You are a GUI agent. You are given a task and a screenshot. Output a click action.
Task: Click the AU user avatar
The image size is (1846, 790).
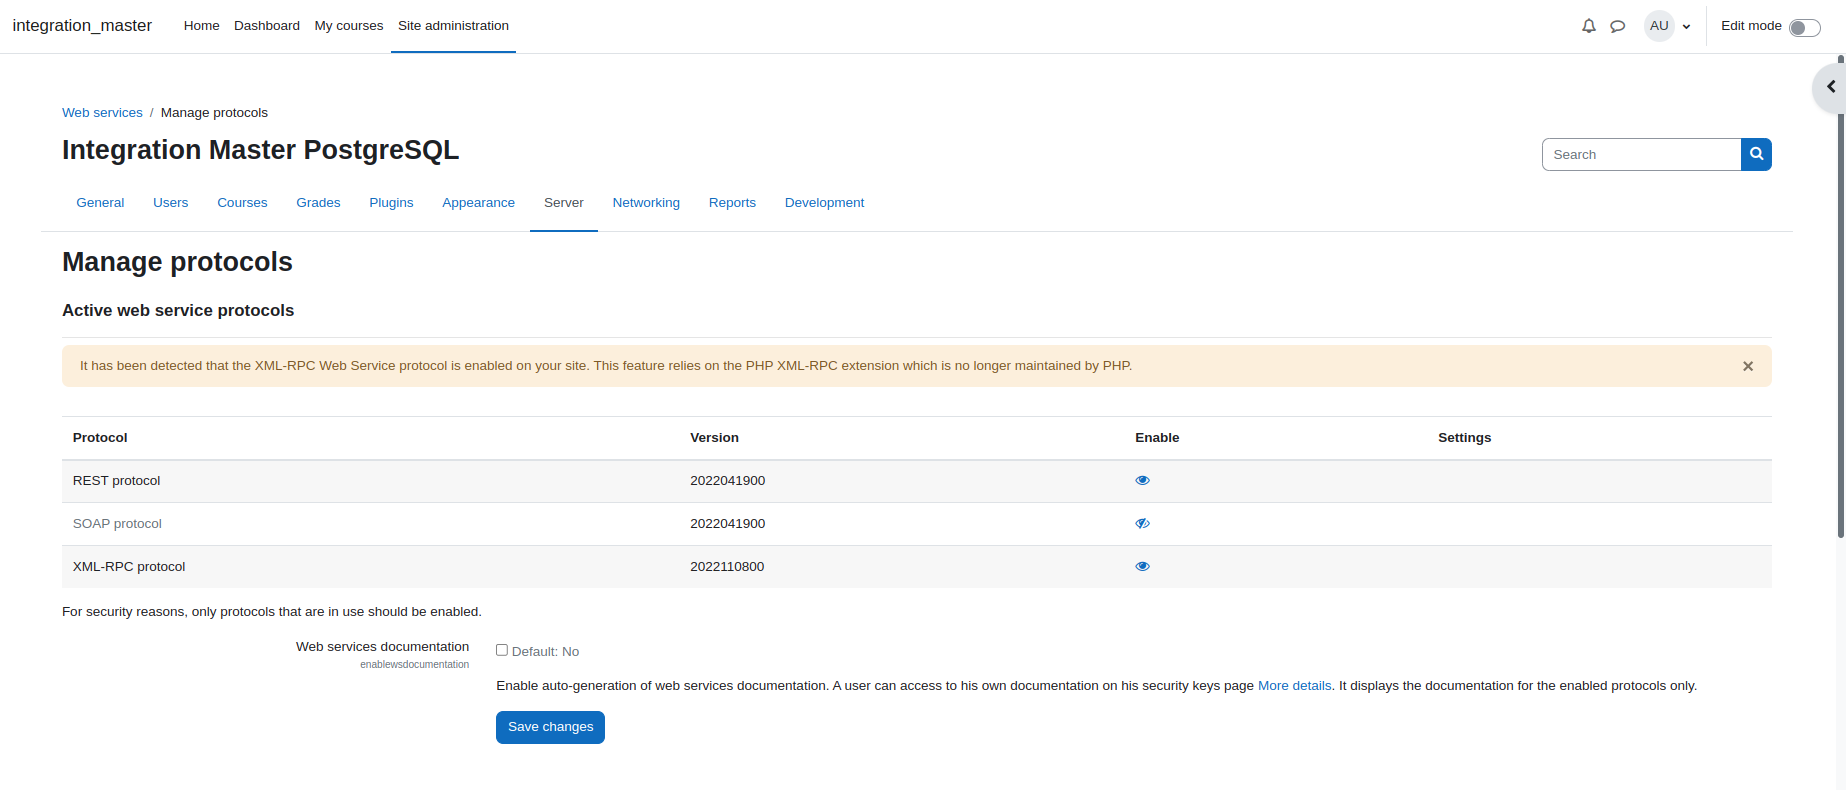point(1659,26)
